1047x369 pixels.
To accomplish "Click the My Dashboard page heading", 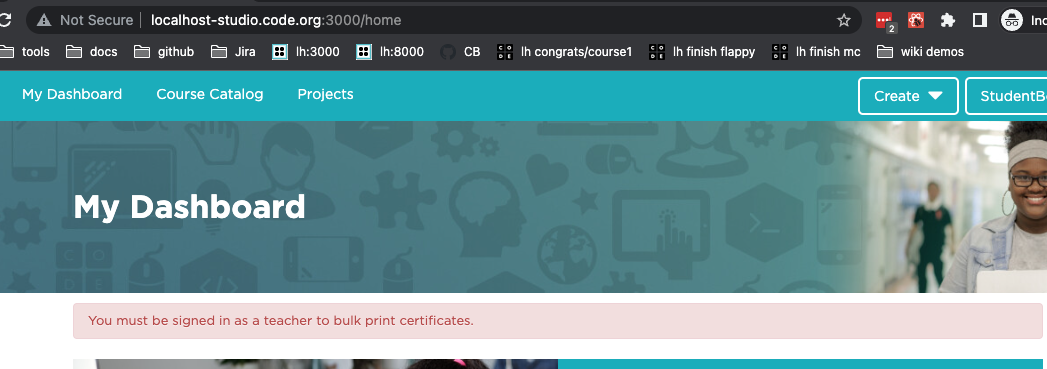I will point(189,207).
